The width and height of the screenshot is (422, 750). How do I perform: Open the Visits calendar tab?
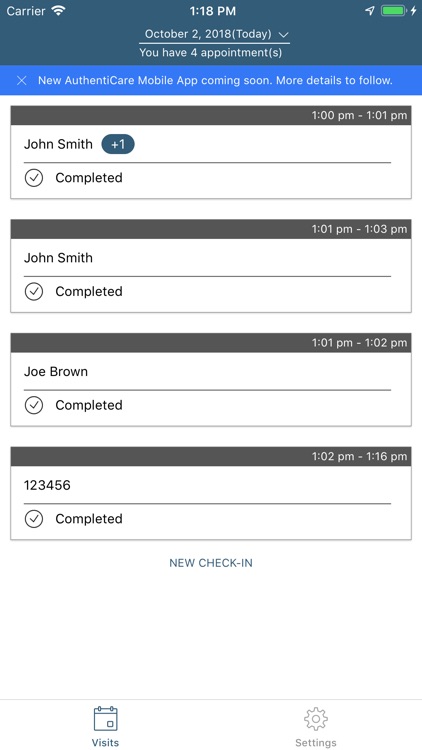pyautogui.click(x=105, y=726)
